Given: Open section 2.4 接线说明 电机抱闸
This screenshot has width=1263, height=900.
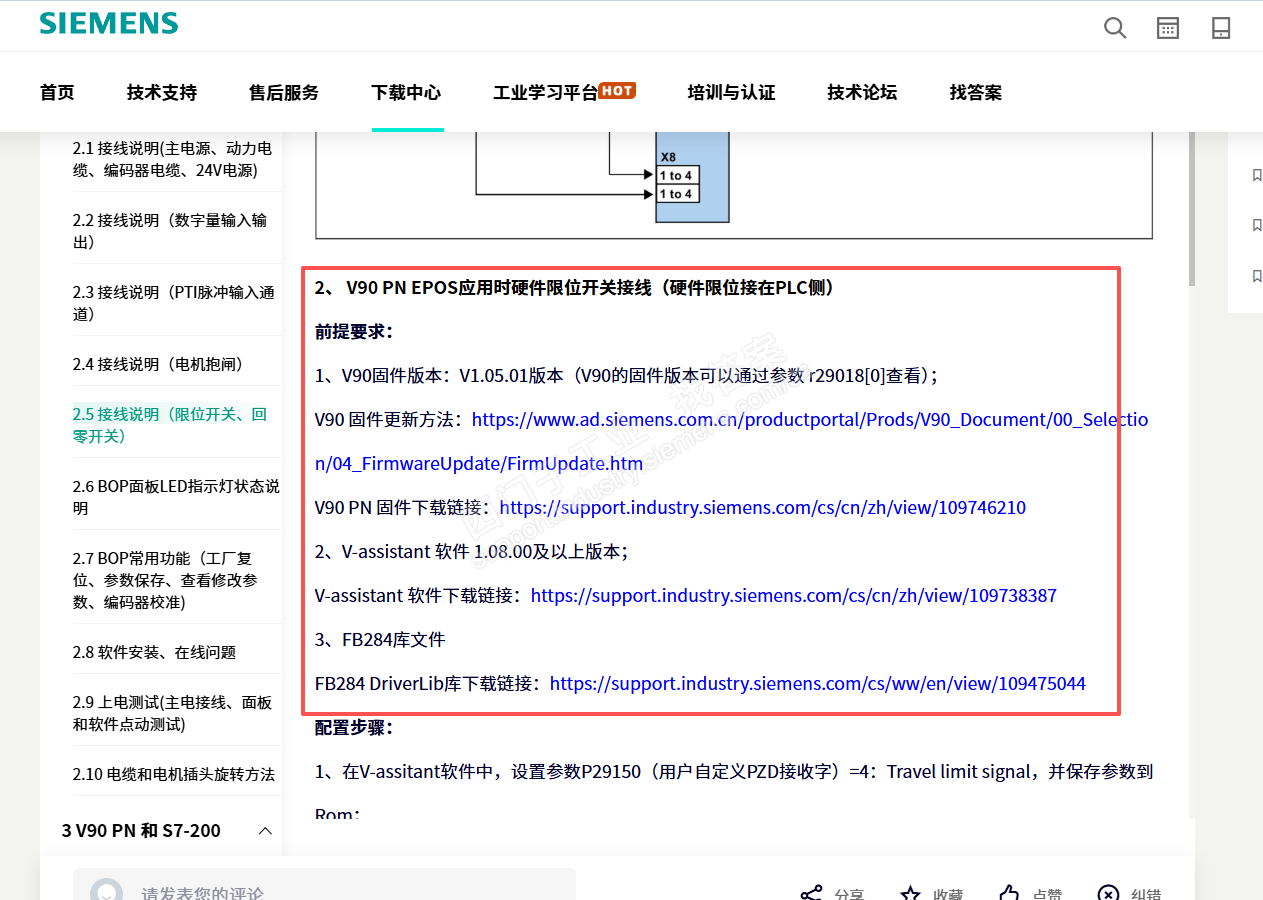Looking at the screenshot, I should pos(158,364).
